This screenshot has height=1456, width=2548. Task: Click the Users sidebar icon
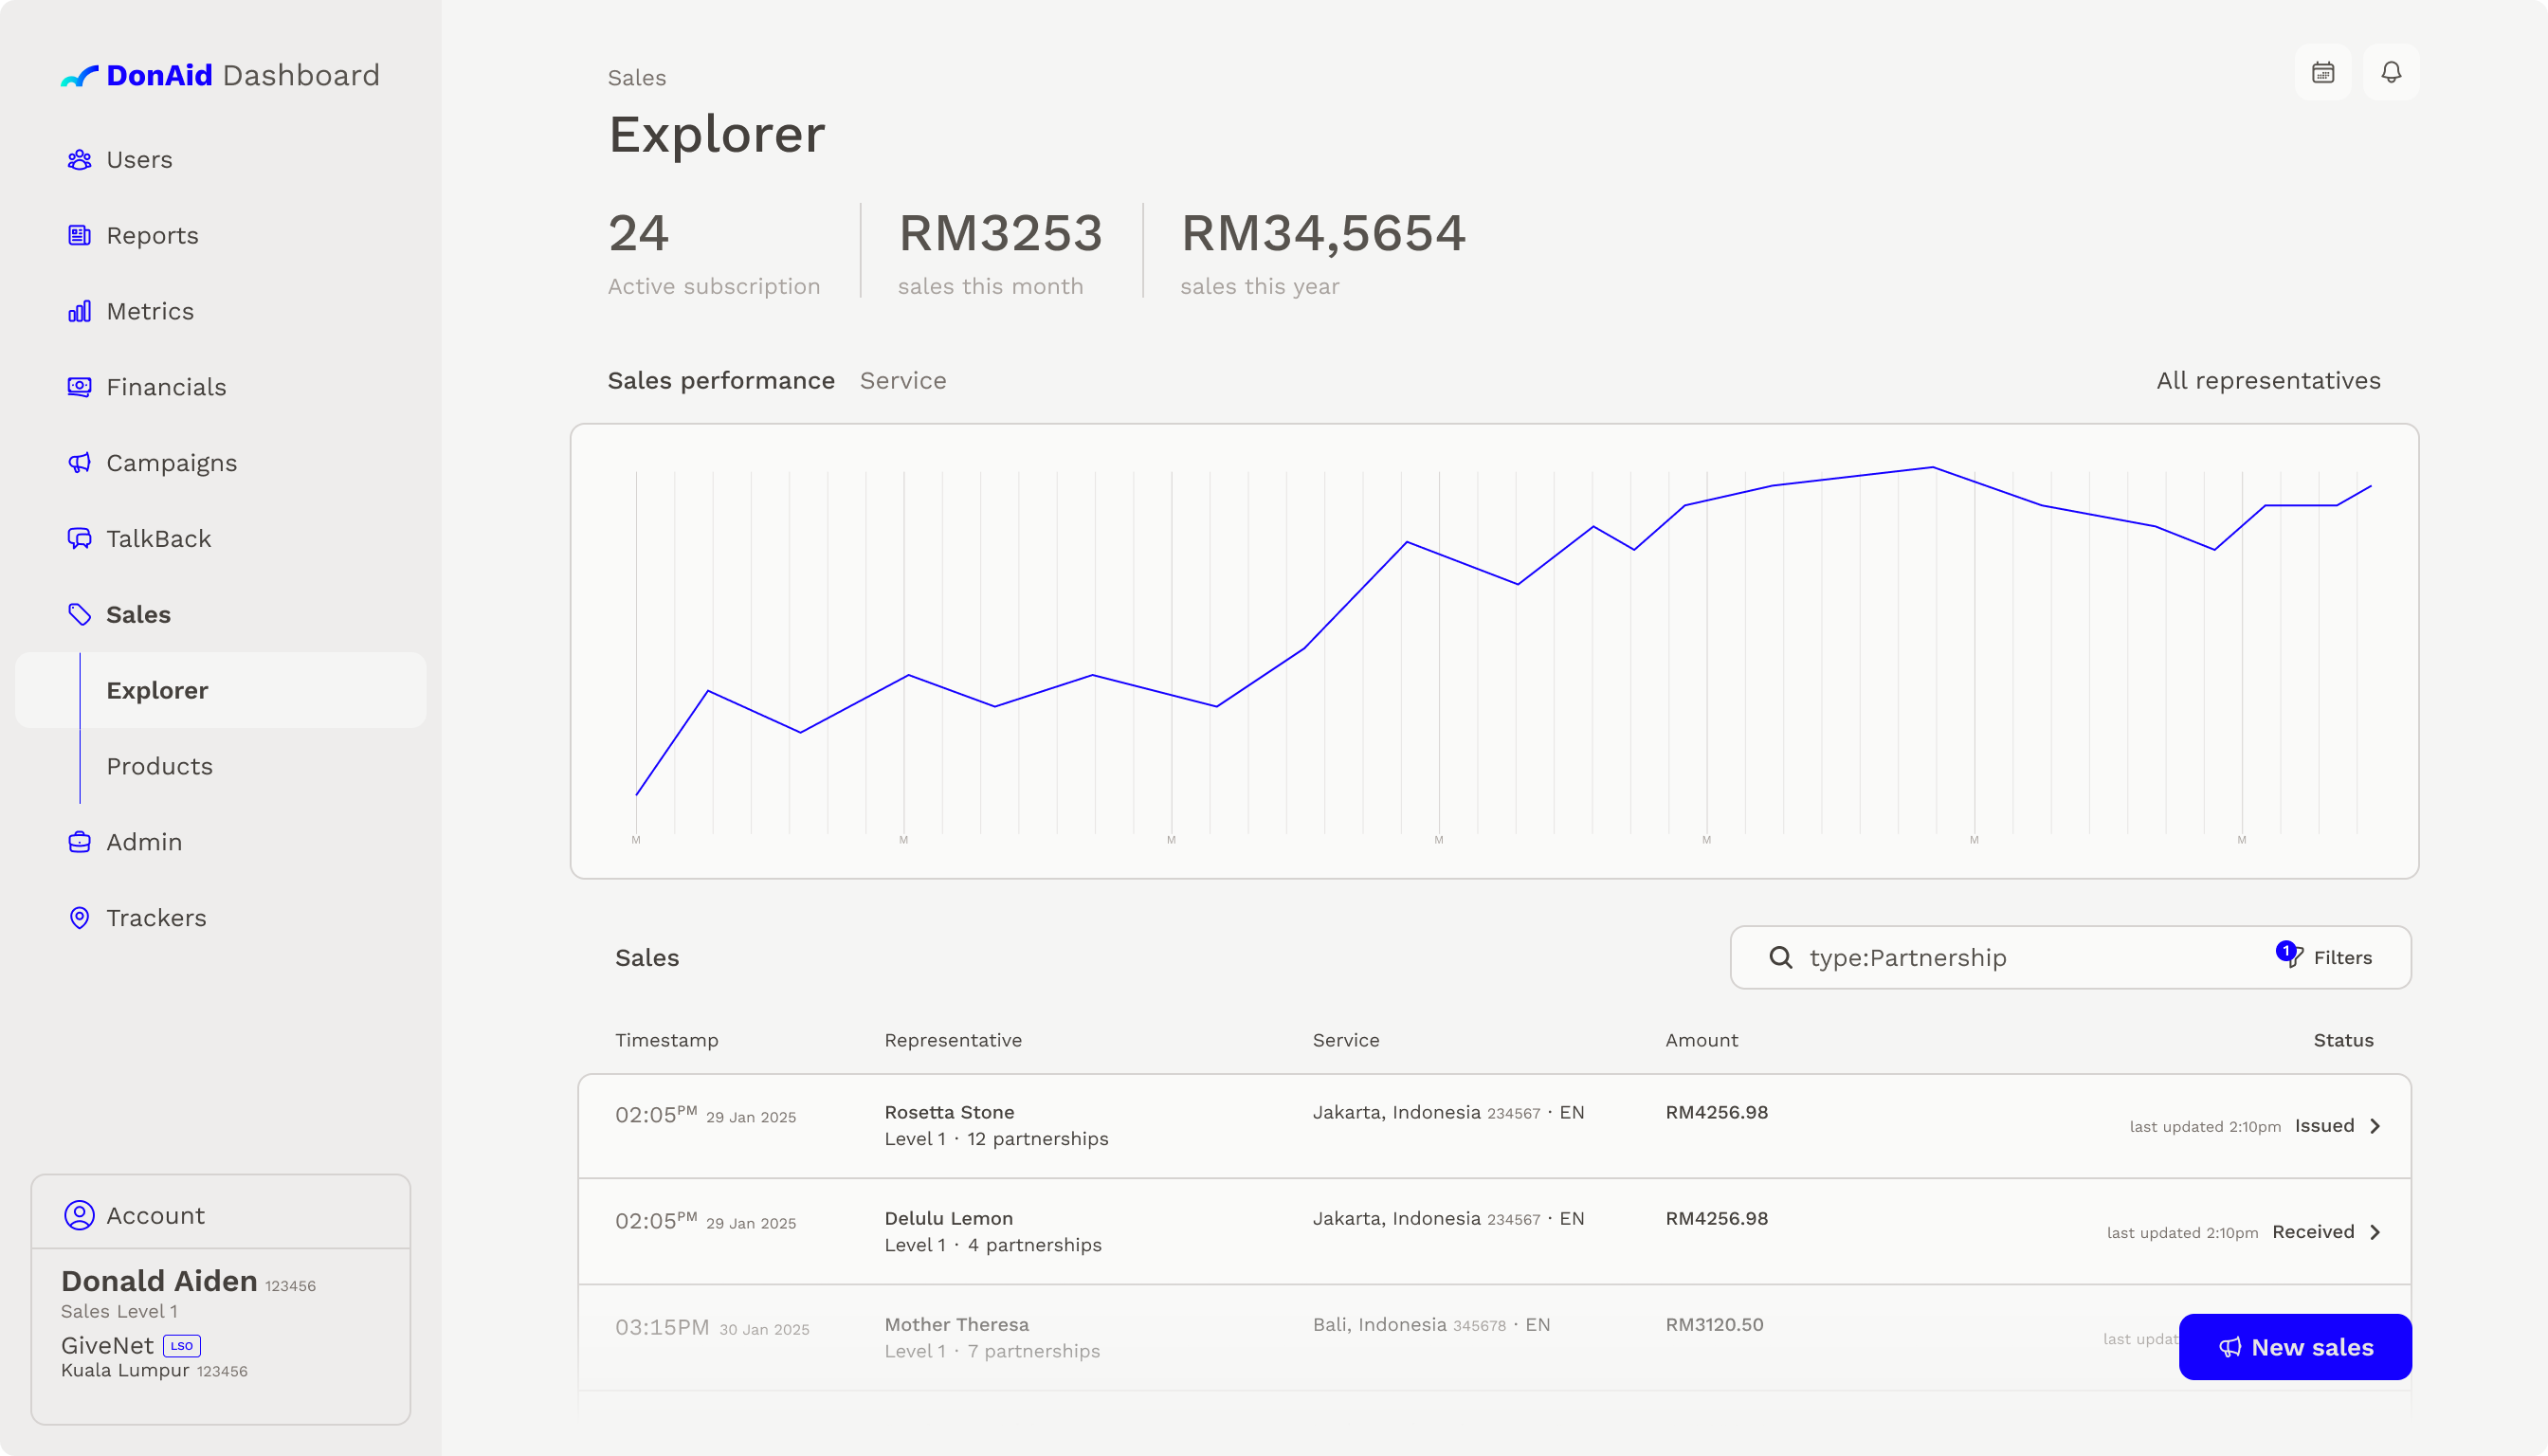point(79,160)
